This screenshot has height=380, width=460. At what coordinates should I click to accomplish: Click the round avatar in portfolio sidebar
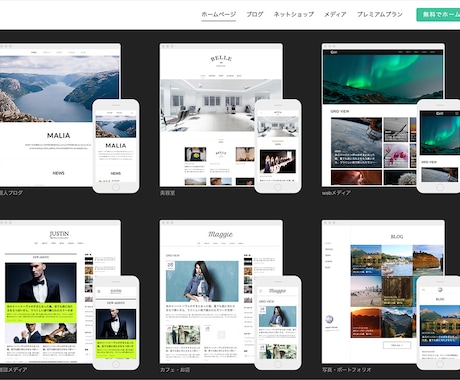coord(329,319)
